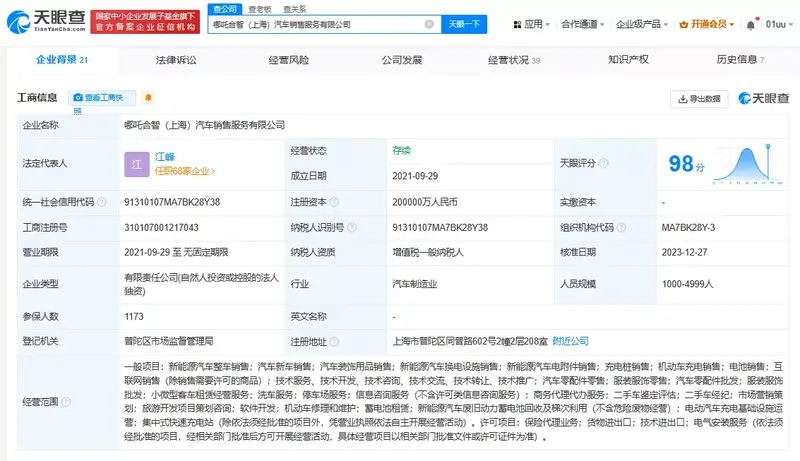The width and height of the screenshot is (800, 461).
Task: Open the 知识产权 tab
Action: (628, 61)
